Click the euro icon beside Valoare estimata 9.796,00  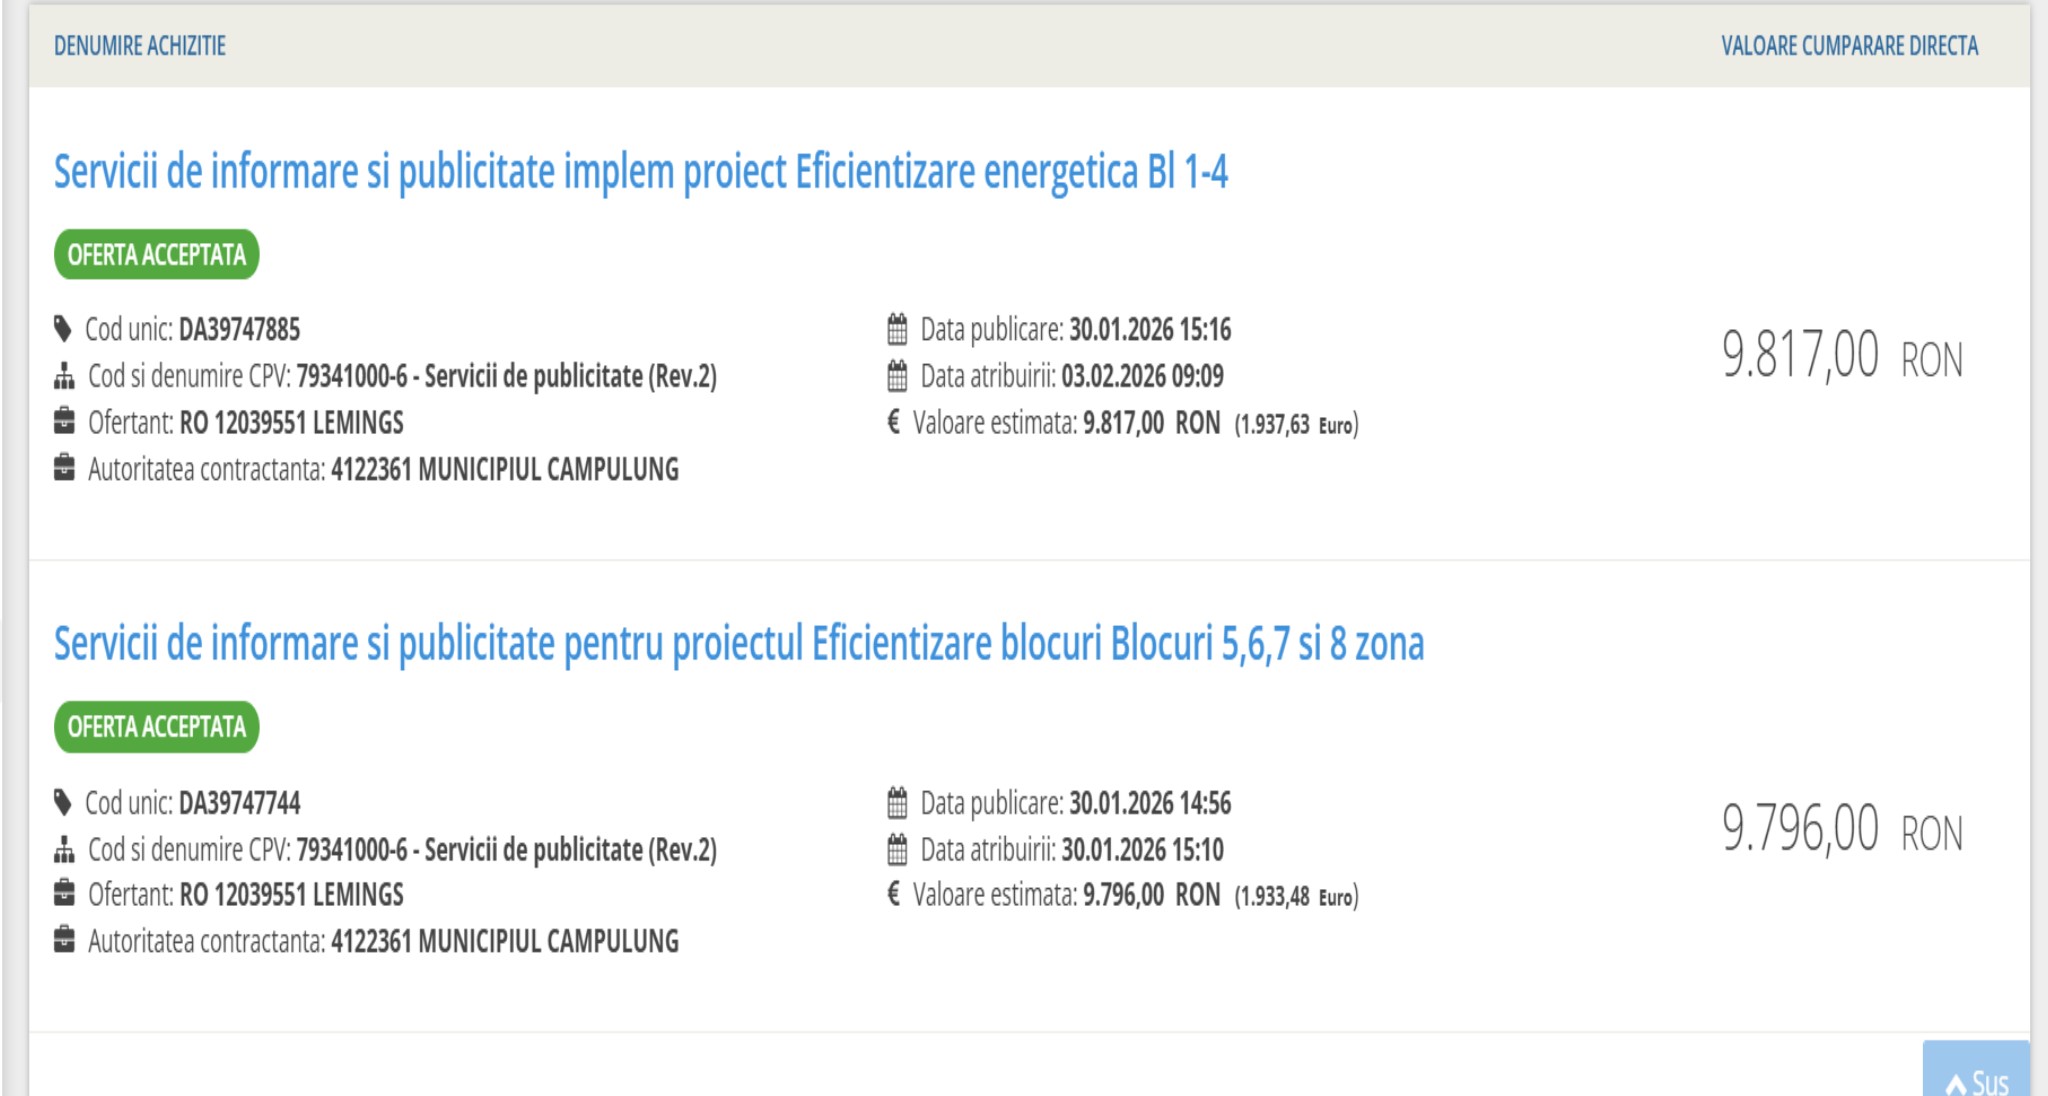coord(894,894)
